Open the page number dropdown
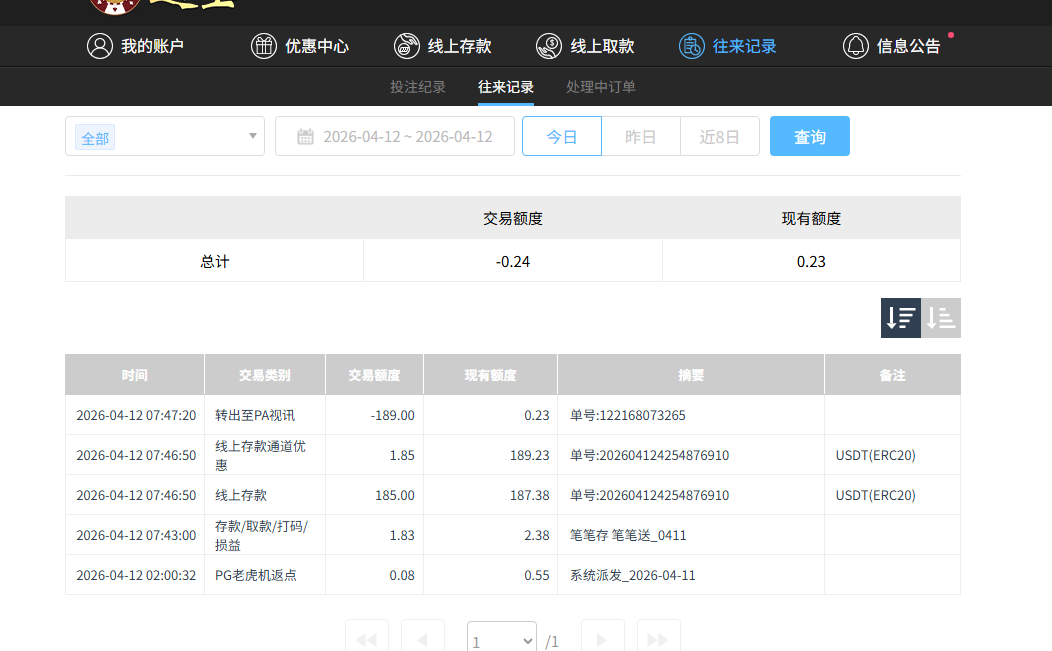 pos(502,641)
